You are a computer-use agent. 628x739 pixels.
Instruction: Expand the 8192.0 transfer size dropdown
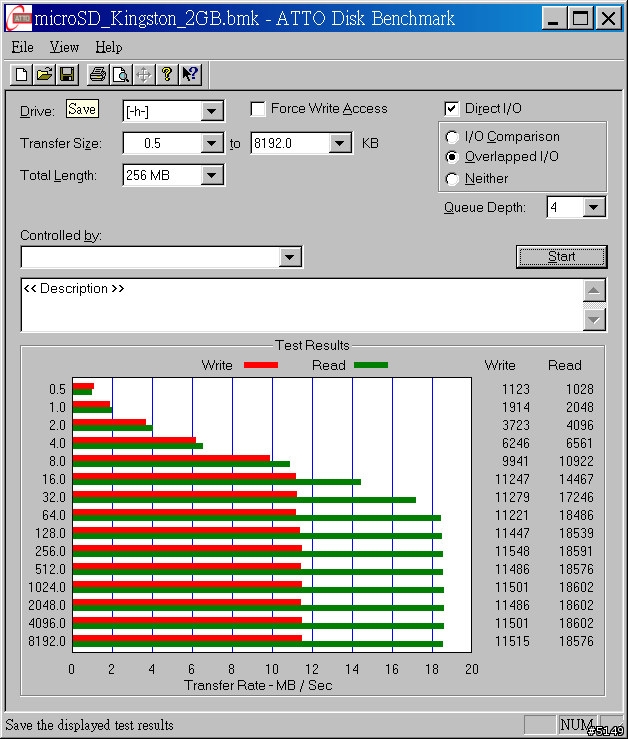339,143
